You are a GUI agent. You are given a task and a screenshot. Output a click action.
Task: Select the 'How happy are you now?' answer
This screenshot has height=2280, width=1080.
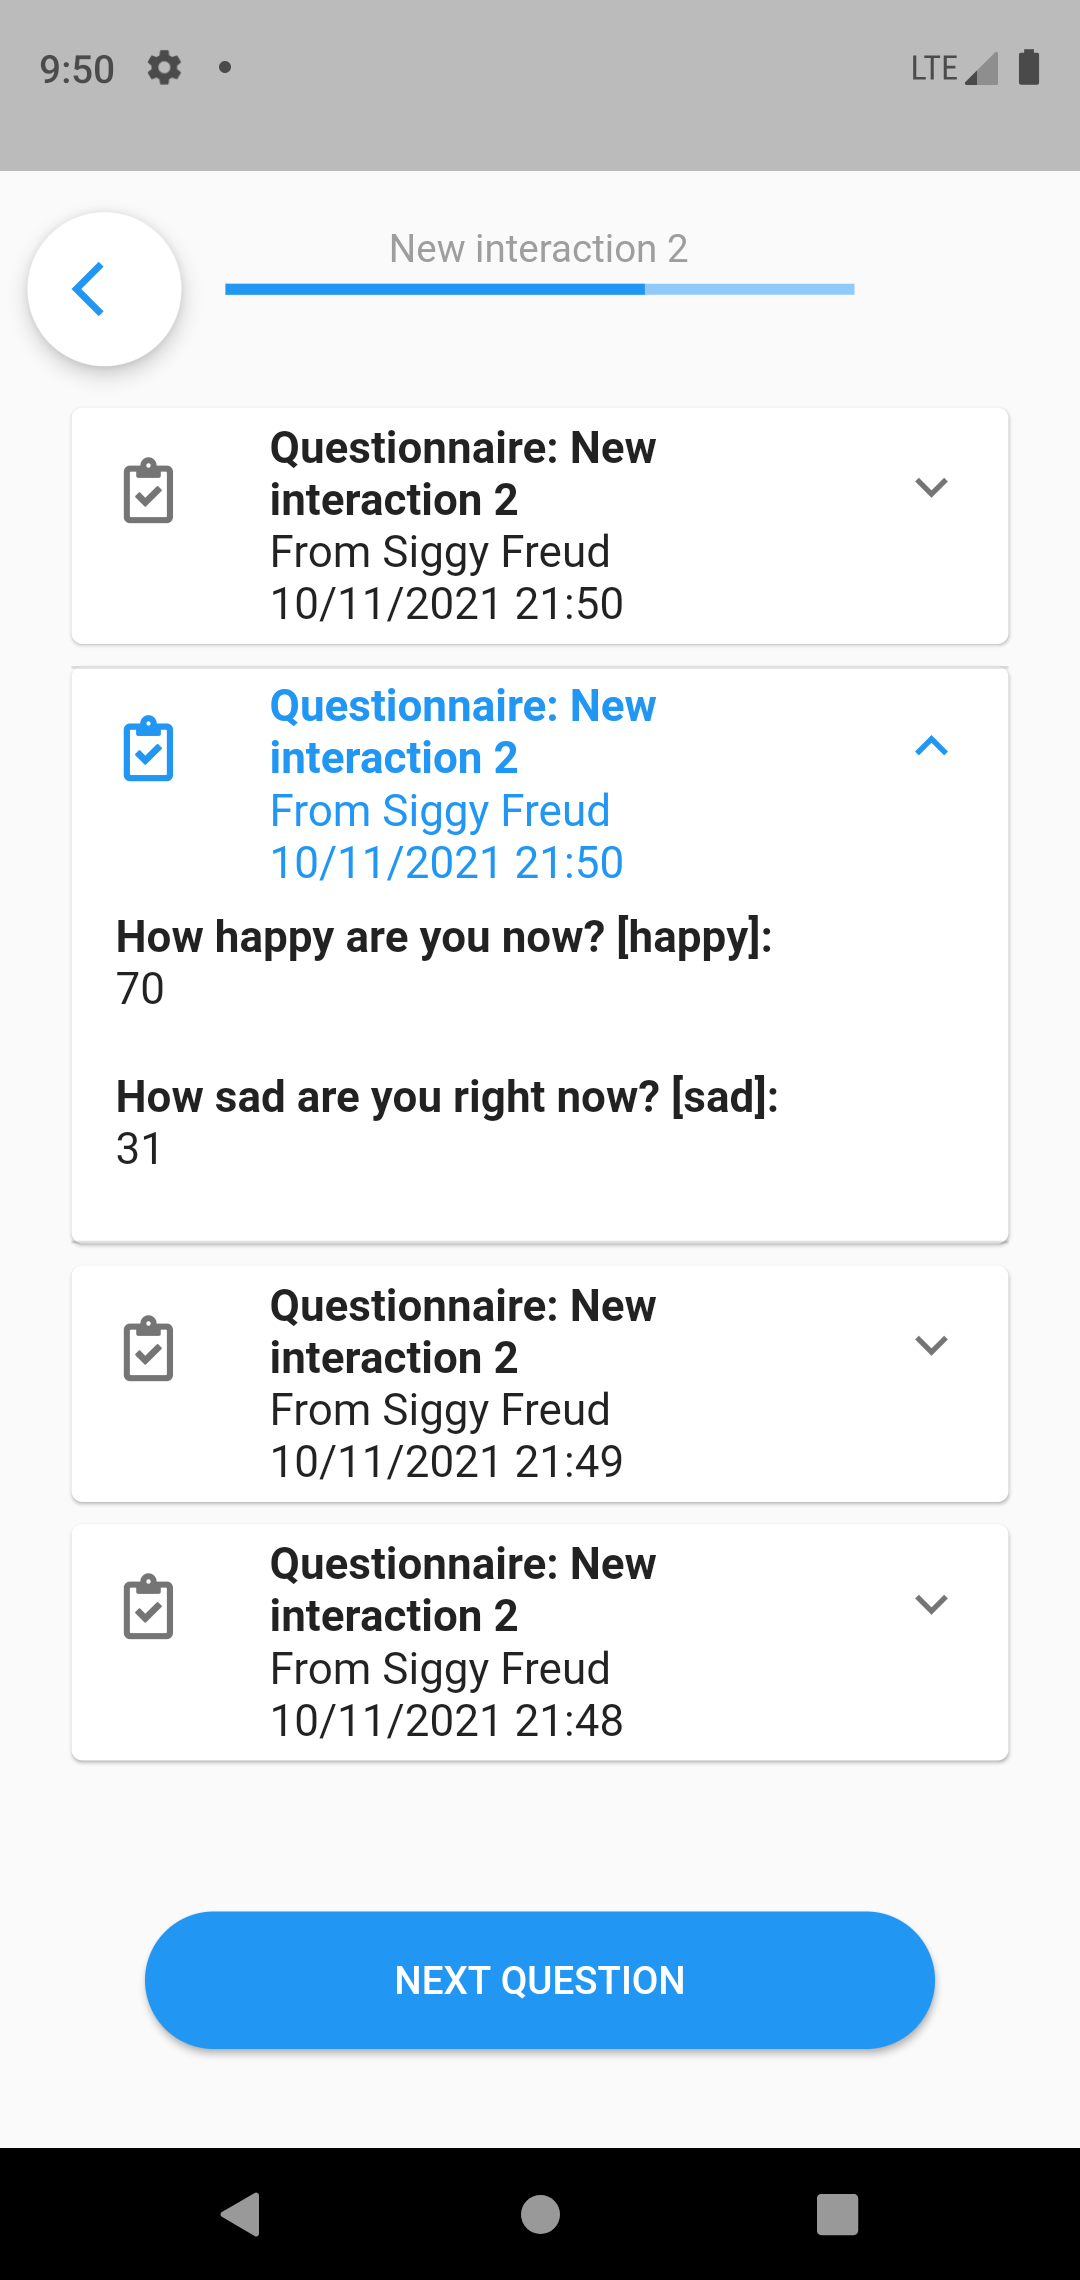pyautogui.click(x=141, y=989)
